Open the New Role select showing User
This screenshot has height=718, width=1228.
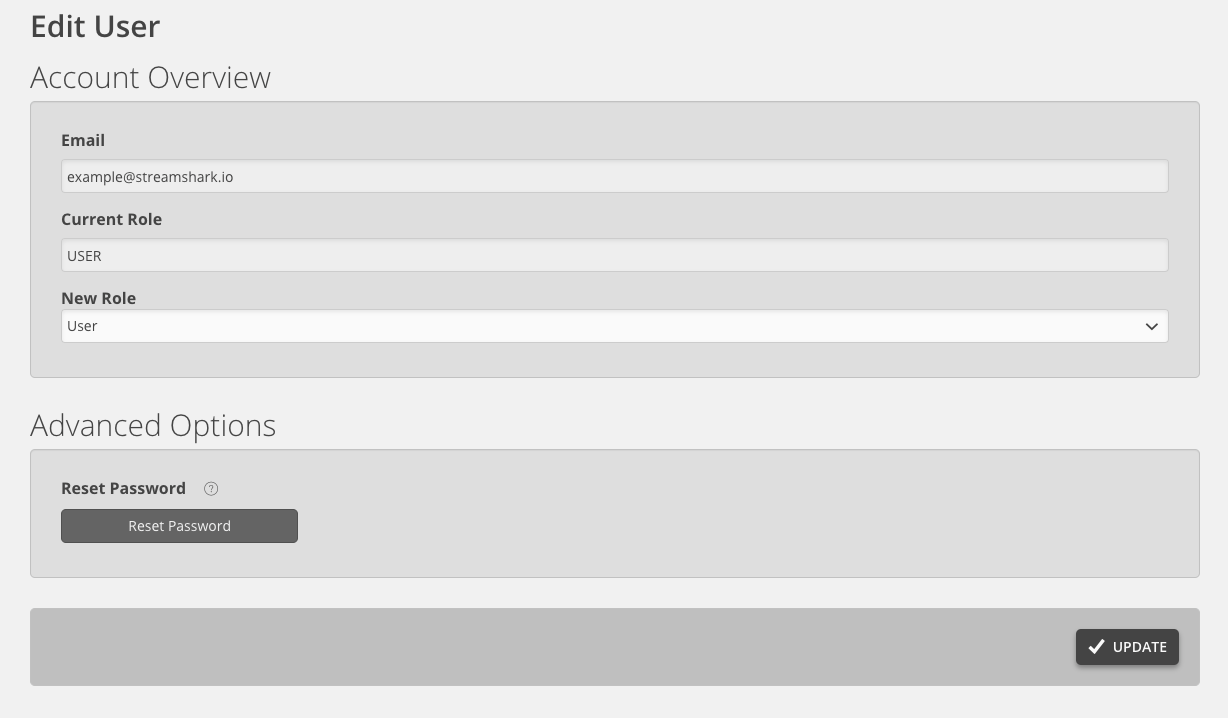pos(614,326)
